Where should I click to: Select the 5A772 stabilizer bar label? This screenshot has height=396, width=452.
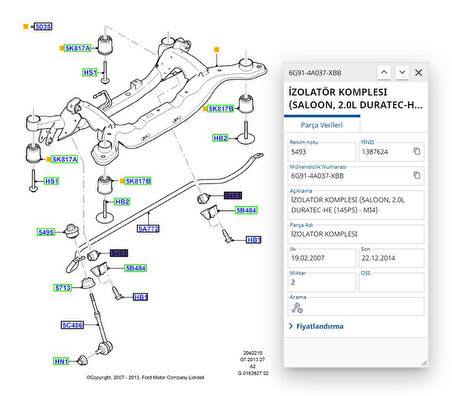pos(148,229)
